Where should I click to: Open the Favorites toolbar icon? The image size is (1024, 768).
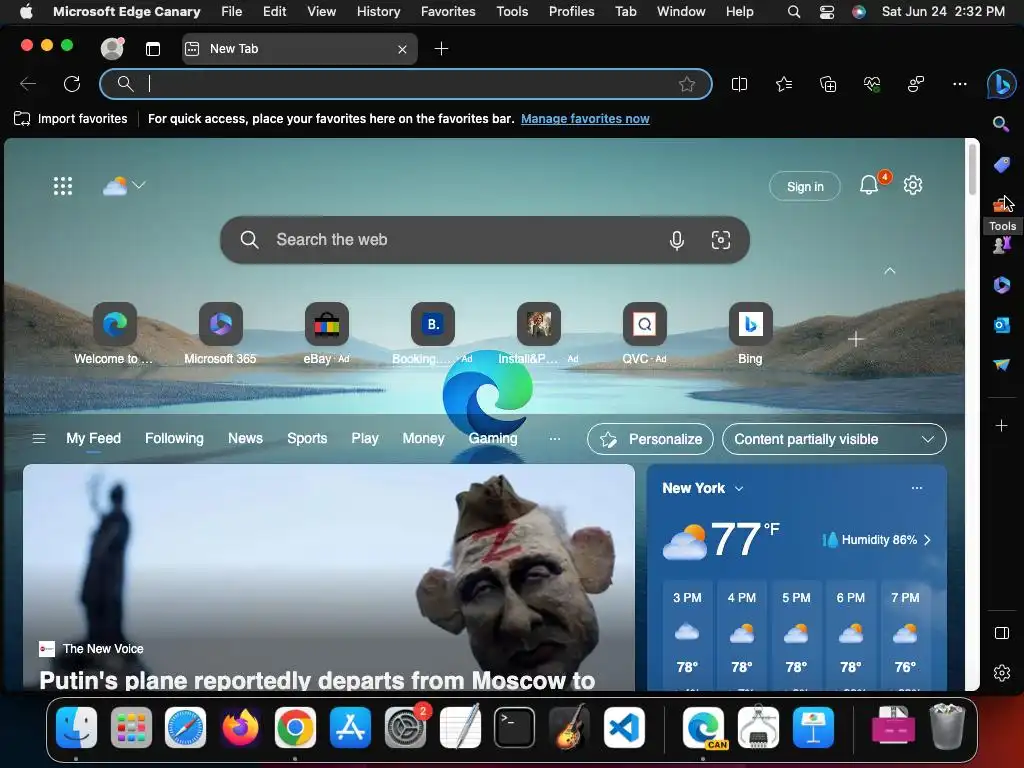tap(784, 84)
